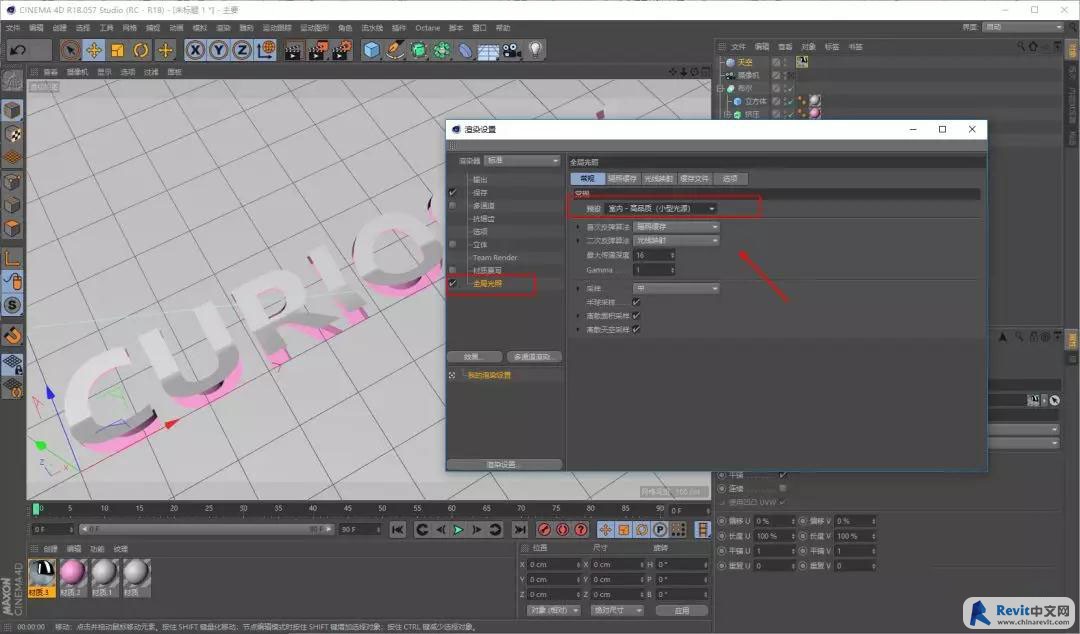Open the Edit Render Settings gear-clapper icon
The width and height of the screenshot is (1080, 634).
pyautogui.click(x=342, y=50)
